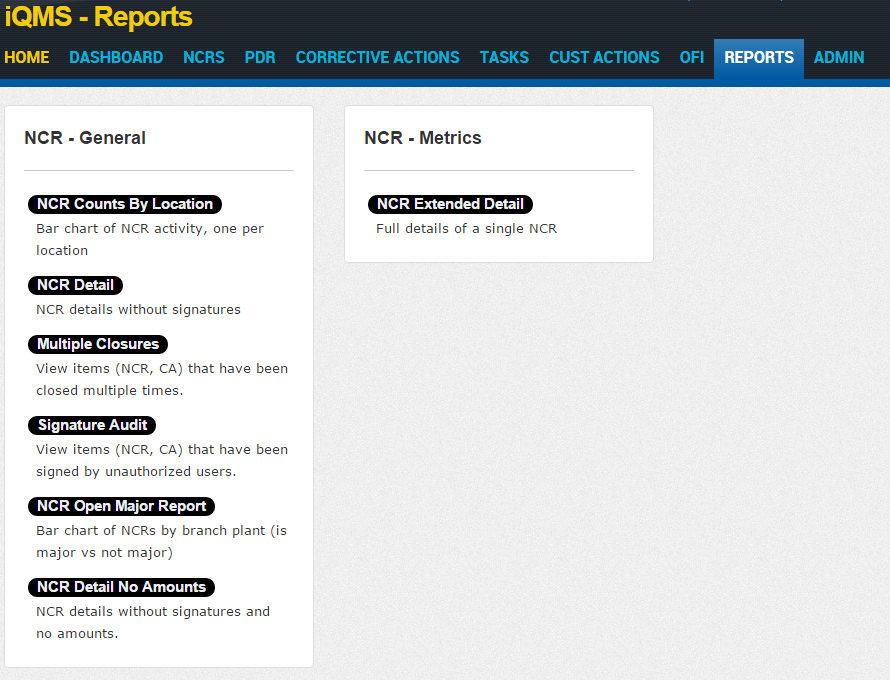890x680 pixels.
Task: Launch the NCR Detail report
Action: click(x=75, y=285)
